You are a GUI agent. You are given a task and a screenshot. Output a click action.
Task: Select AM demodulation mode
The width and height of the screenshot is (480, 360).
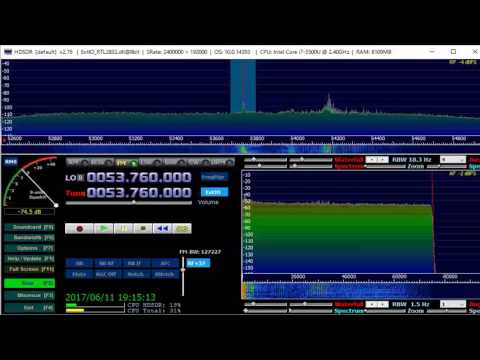click(77, 163)
